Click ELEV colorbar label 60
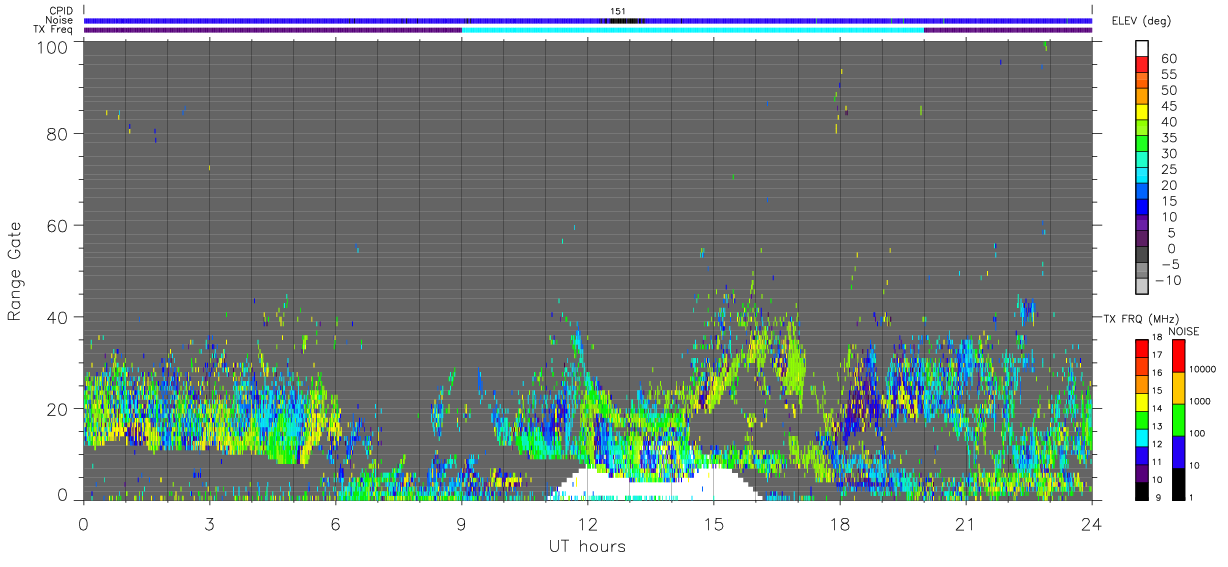1228x567 pixels. [x=1168, y=59]
